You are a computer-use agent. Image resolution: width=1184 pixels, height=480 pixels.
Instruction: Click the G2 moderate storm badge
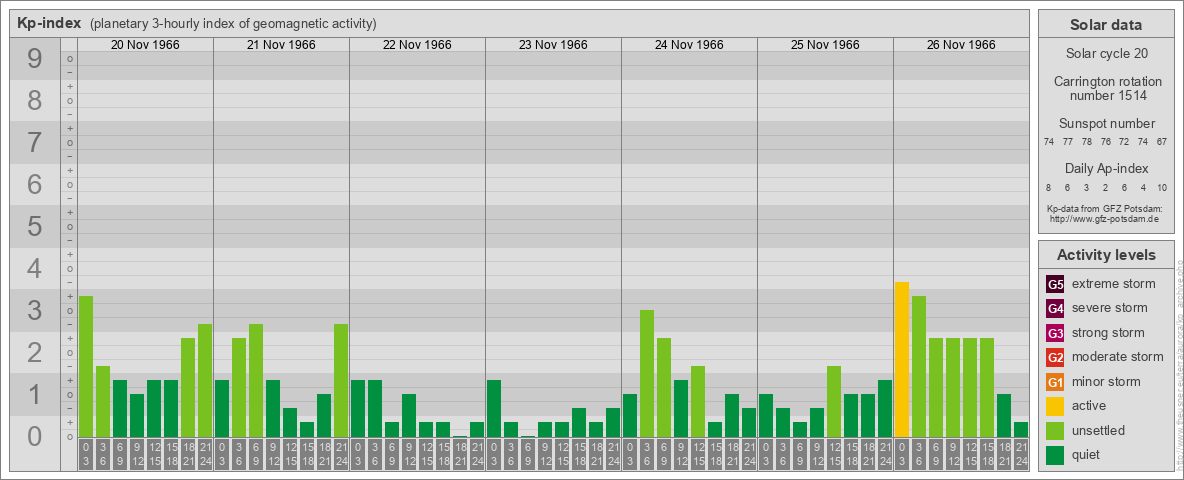click(1055, 357)
